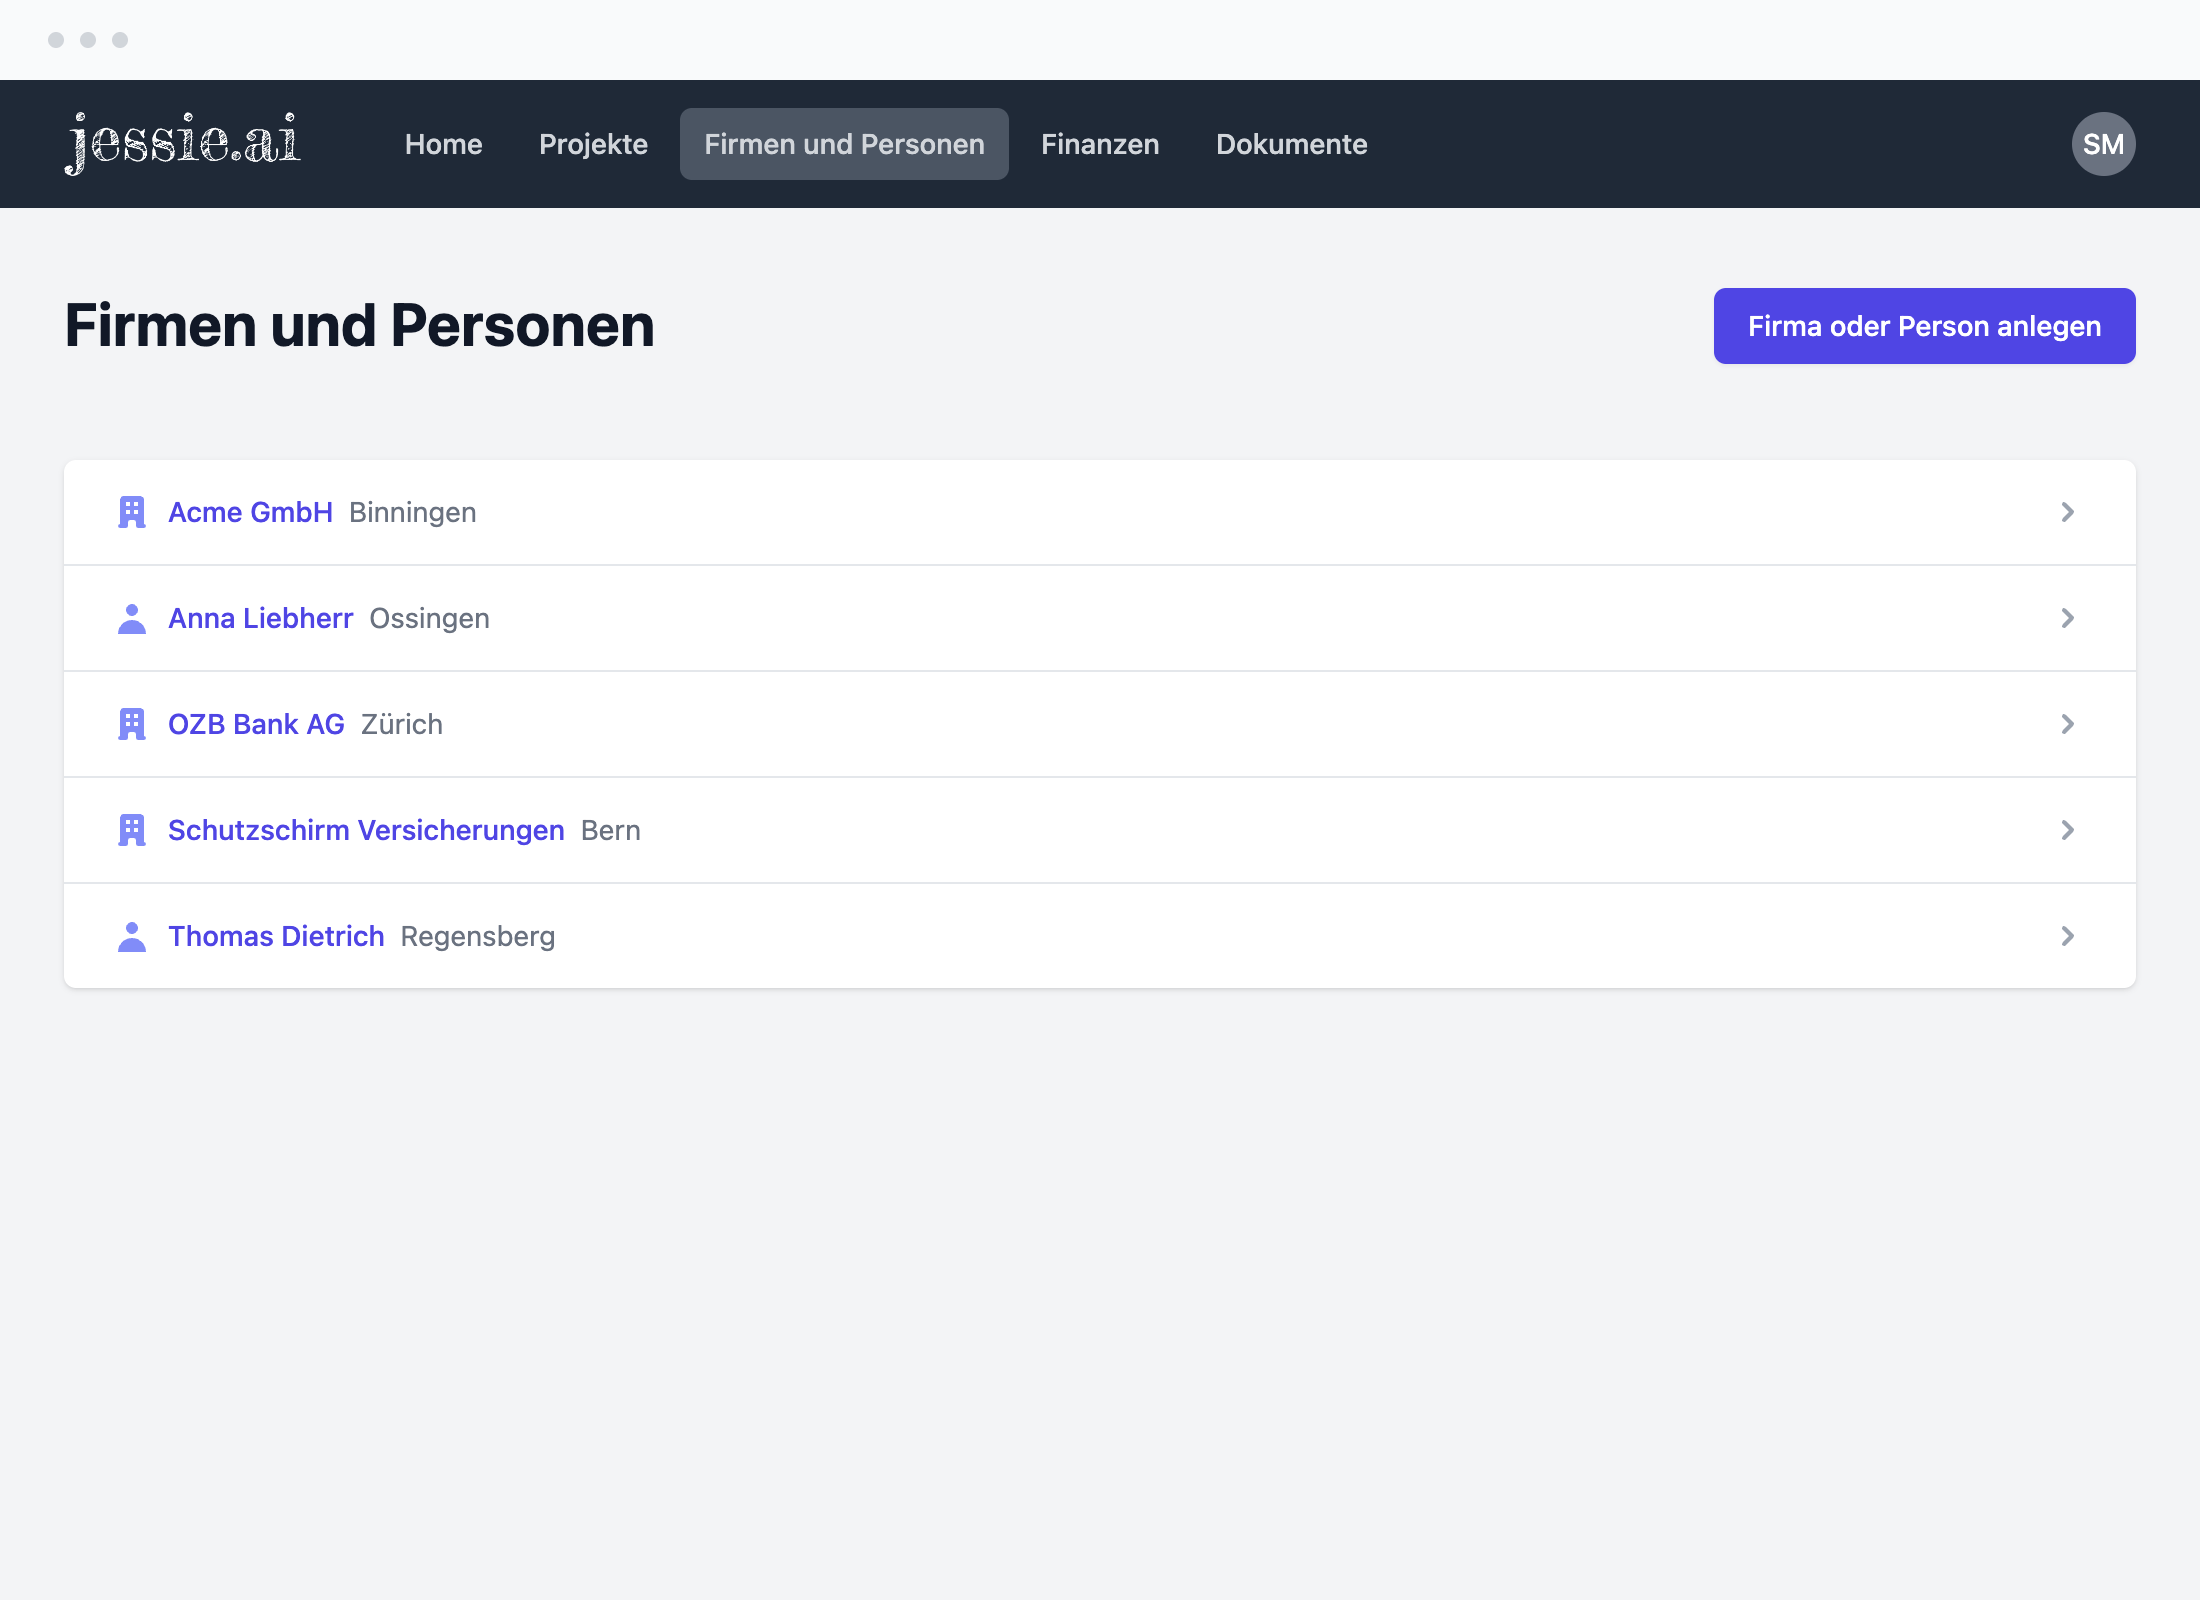Click the person icon beside Anna Liebherr

[x=132, y=618]
